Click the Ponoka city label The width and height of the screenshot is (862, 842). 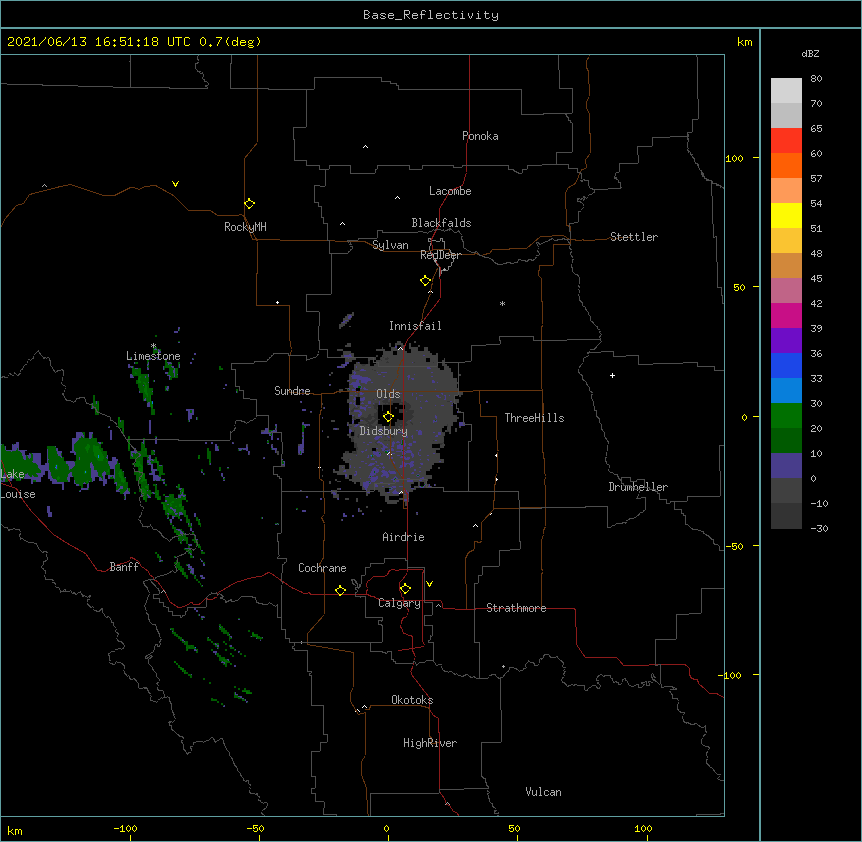click(x=480, y=136)
